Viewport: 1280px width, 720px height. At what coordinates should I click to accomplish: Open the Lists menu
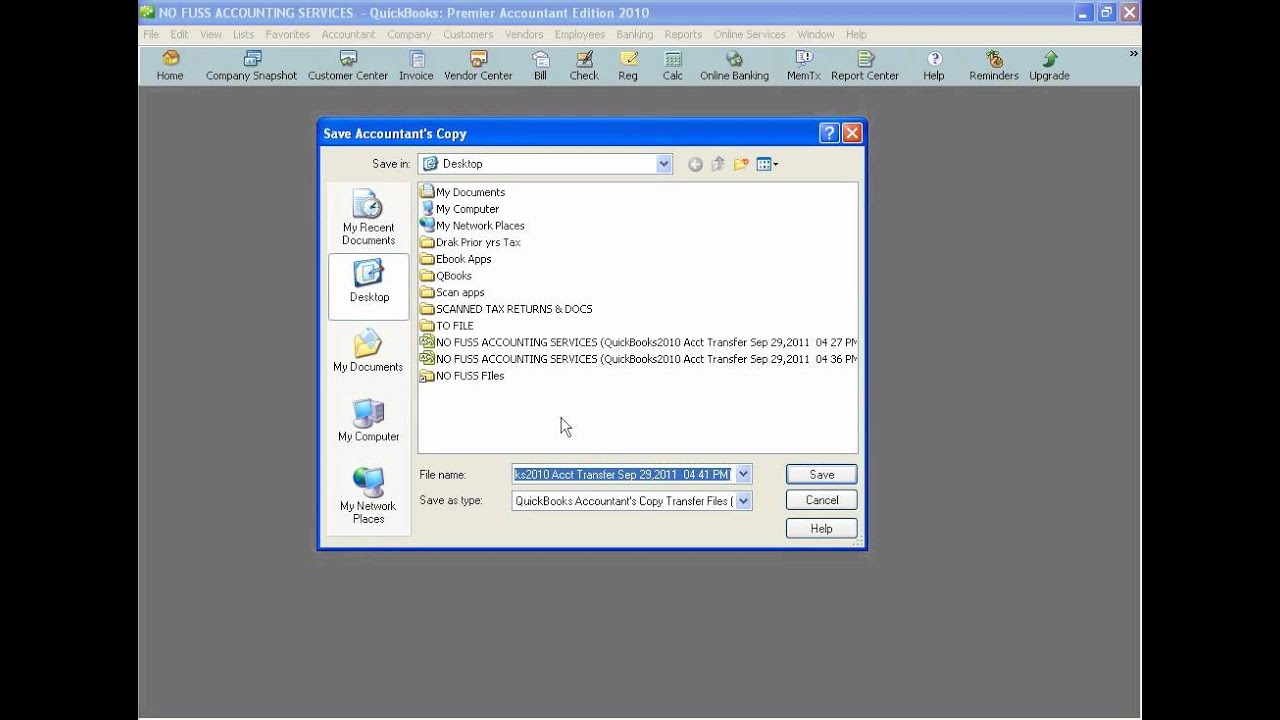coord(244,34)
